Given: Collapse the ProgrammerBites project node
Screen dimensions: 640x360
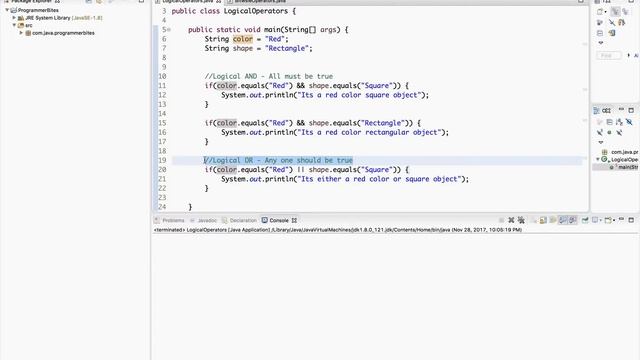Looking at the screenshot, I should [7, 10].
